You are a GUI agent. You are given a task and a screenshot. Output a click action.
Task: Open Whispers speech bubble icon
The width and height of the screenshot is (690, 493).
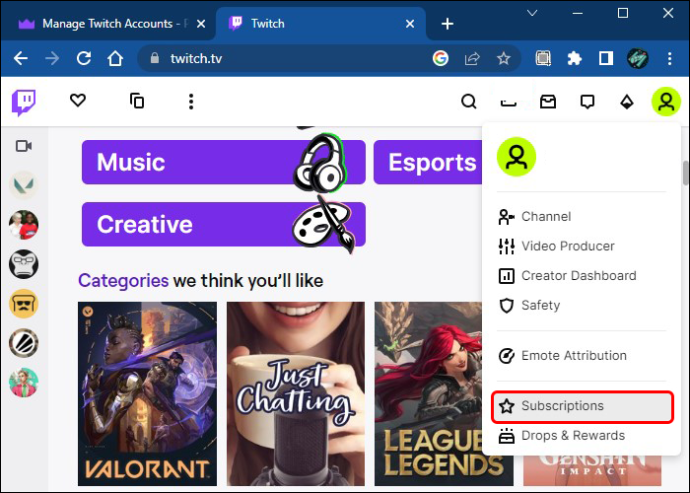coord(587,102)
